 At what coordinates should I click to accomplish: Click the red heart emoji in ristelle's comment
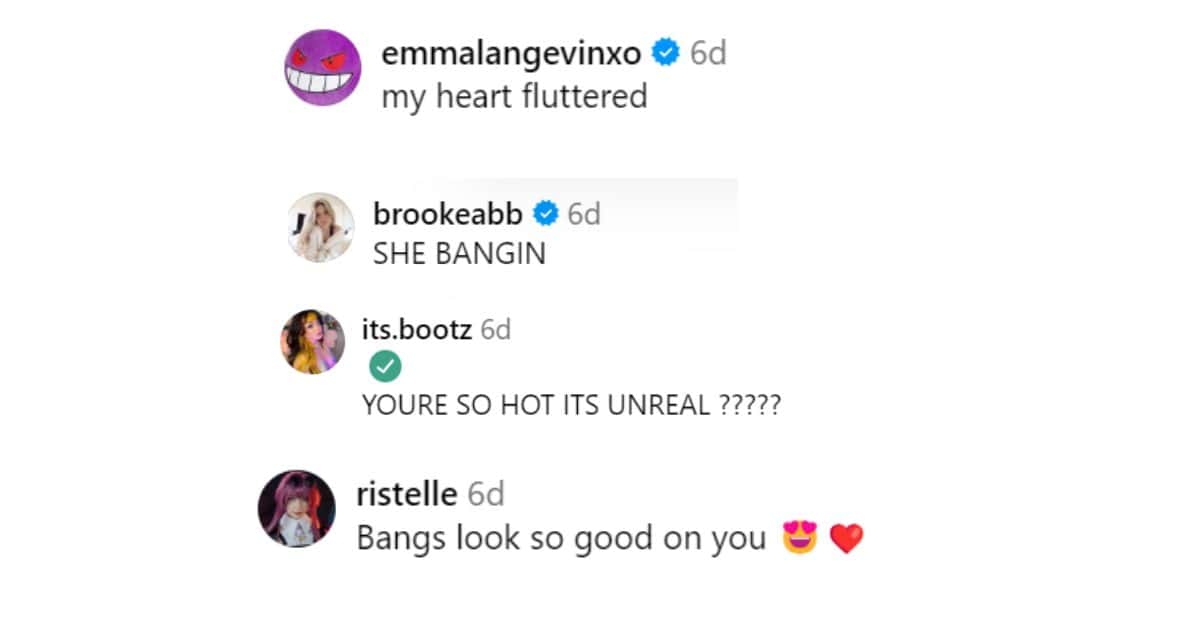[846, 540]
